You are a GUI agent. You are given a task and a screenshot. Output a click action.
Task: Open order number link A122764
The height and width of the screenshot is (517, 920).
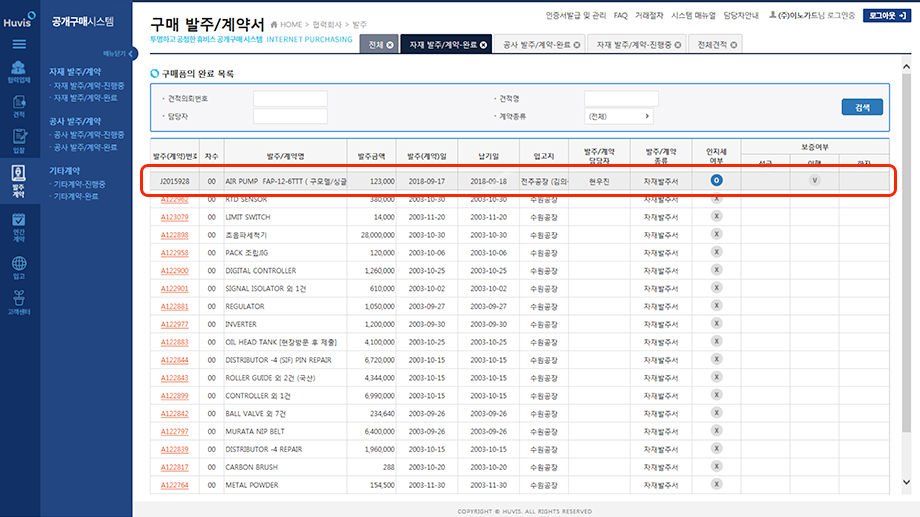pos(174,485)
